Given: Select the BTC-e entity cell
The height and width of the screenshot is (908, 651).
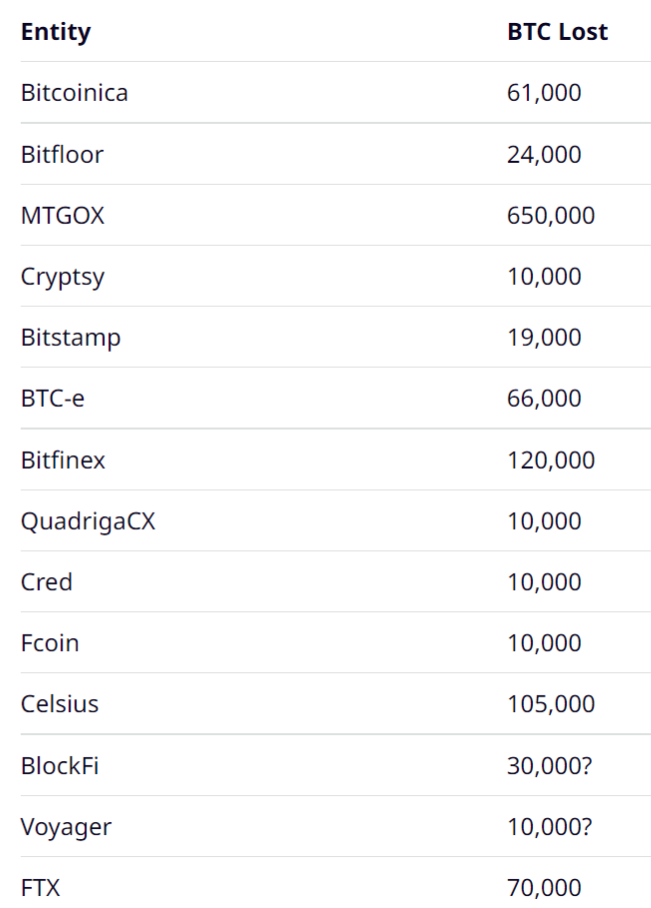Looking at the screenshot, I should [x=53, y=398].
